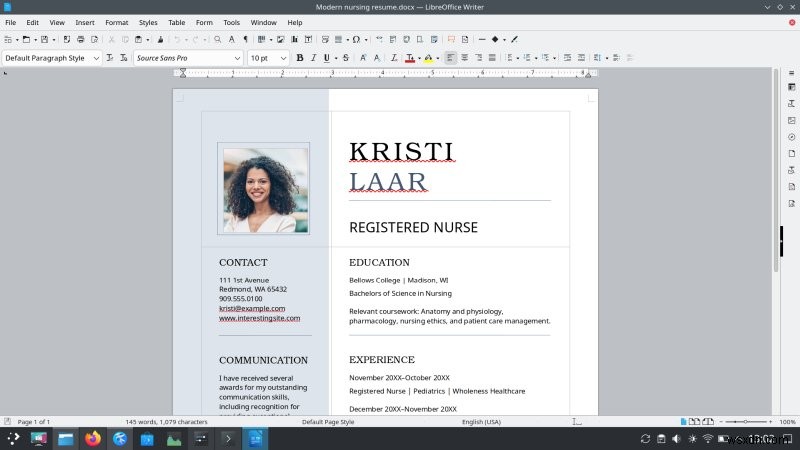Set Align Right paragraph

coord(478,58)
